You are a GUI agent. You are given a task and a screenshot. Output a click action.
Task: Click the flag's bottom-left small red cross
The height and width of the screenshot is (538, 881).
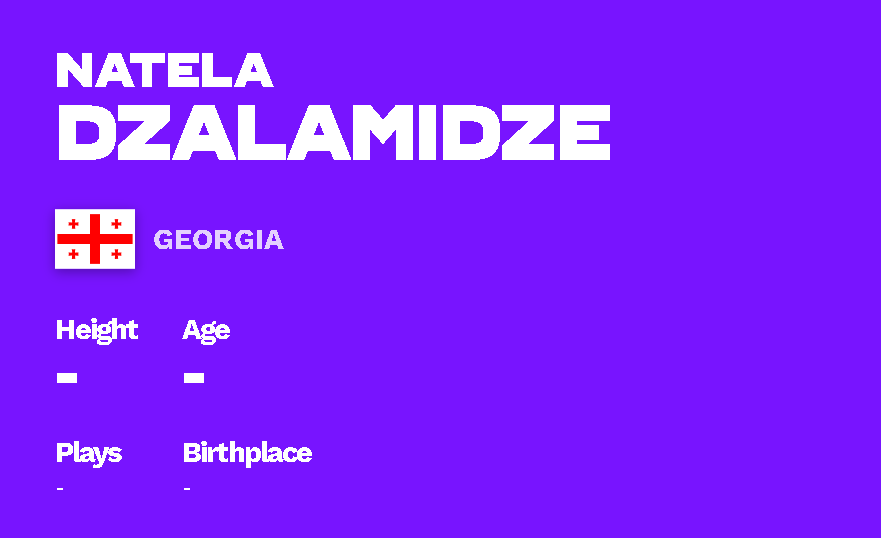coord(73,255)
